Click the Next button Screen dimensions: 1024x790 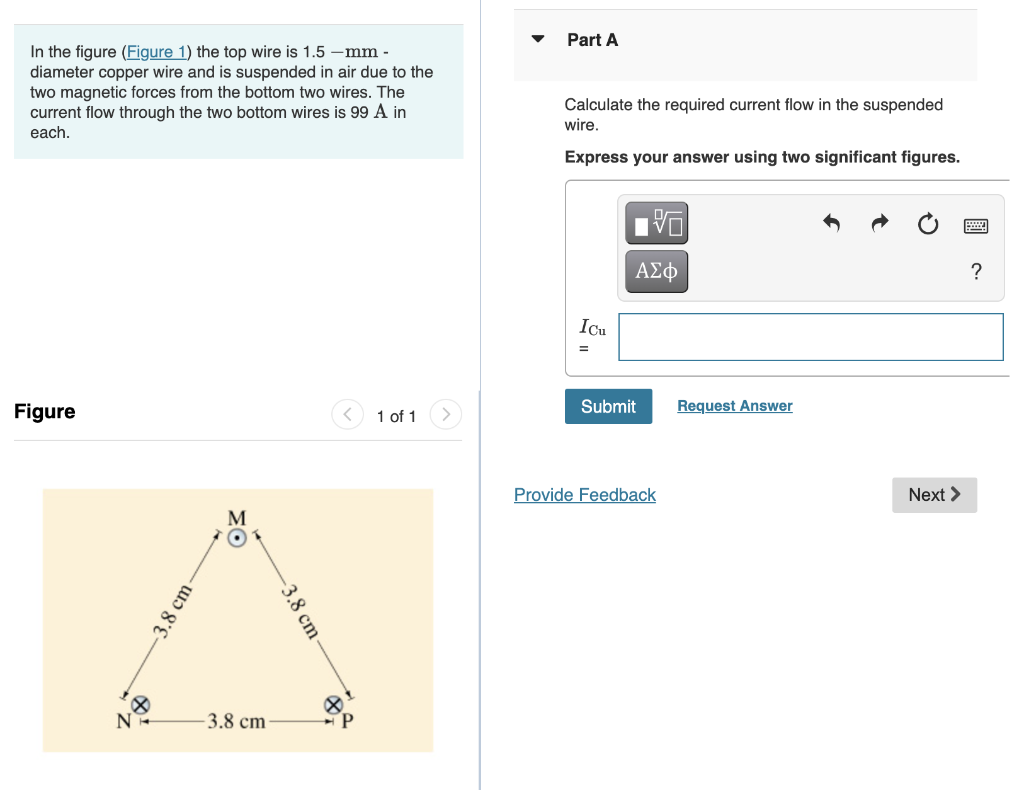pos(935,495)
